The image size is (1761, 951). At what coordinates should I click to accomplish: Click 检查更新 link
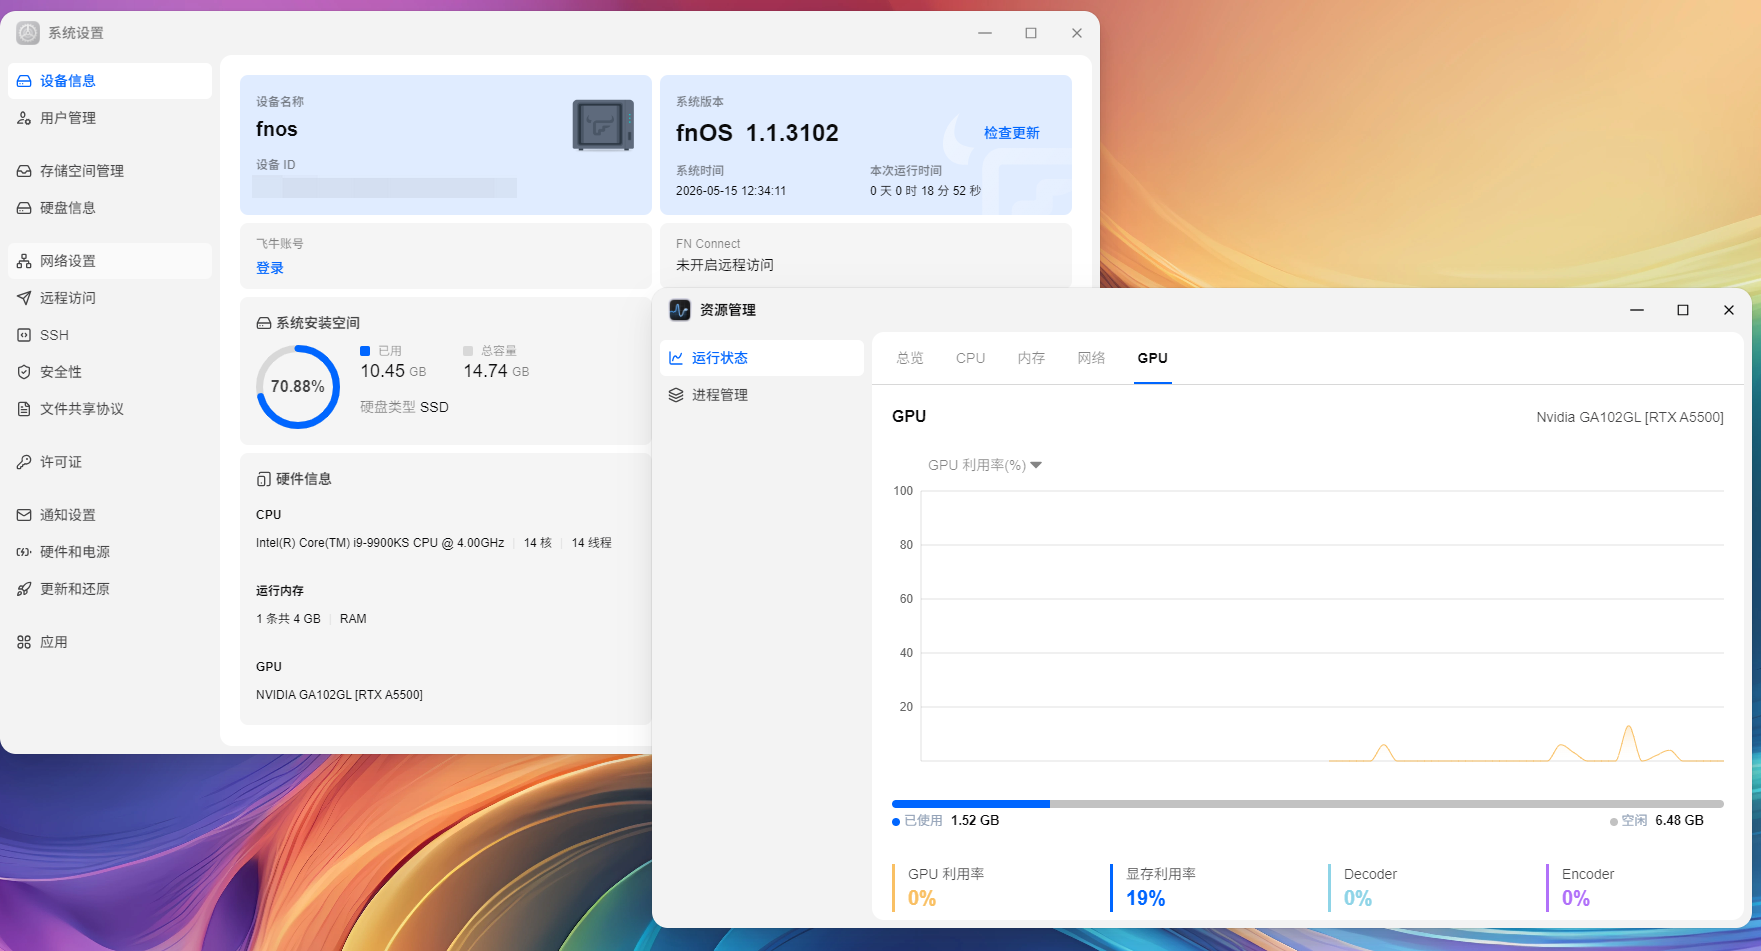click(x=1011, y=133)
